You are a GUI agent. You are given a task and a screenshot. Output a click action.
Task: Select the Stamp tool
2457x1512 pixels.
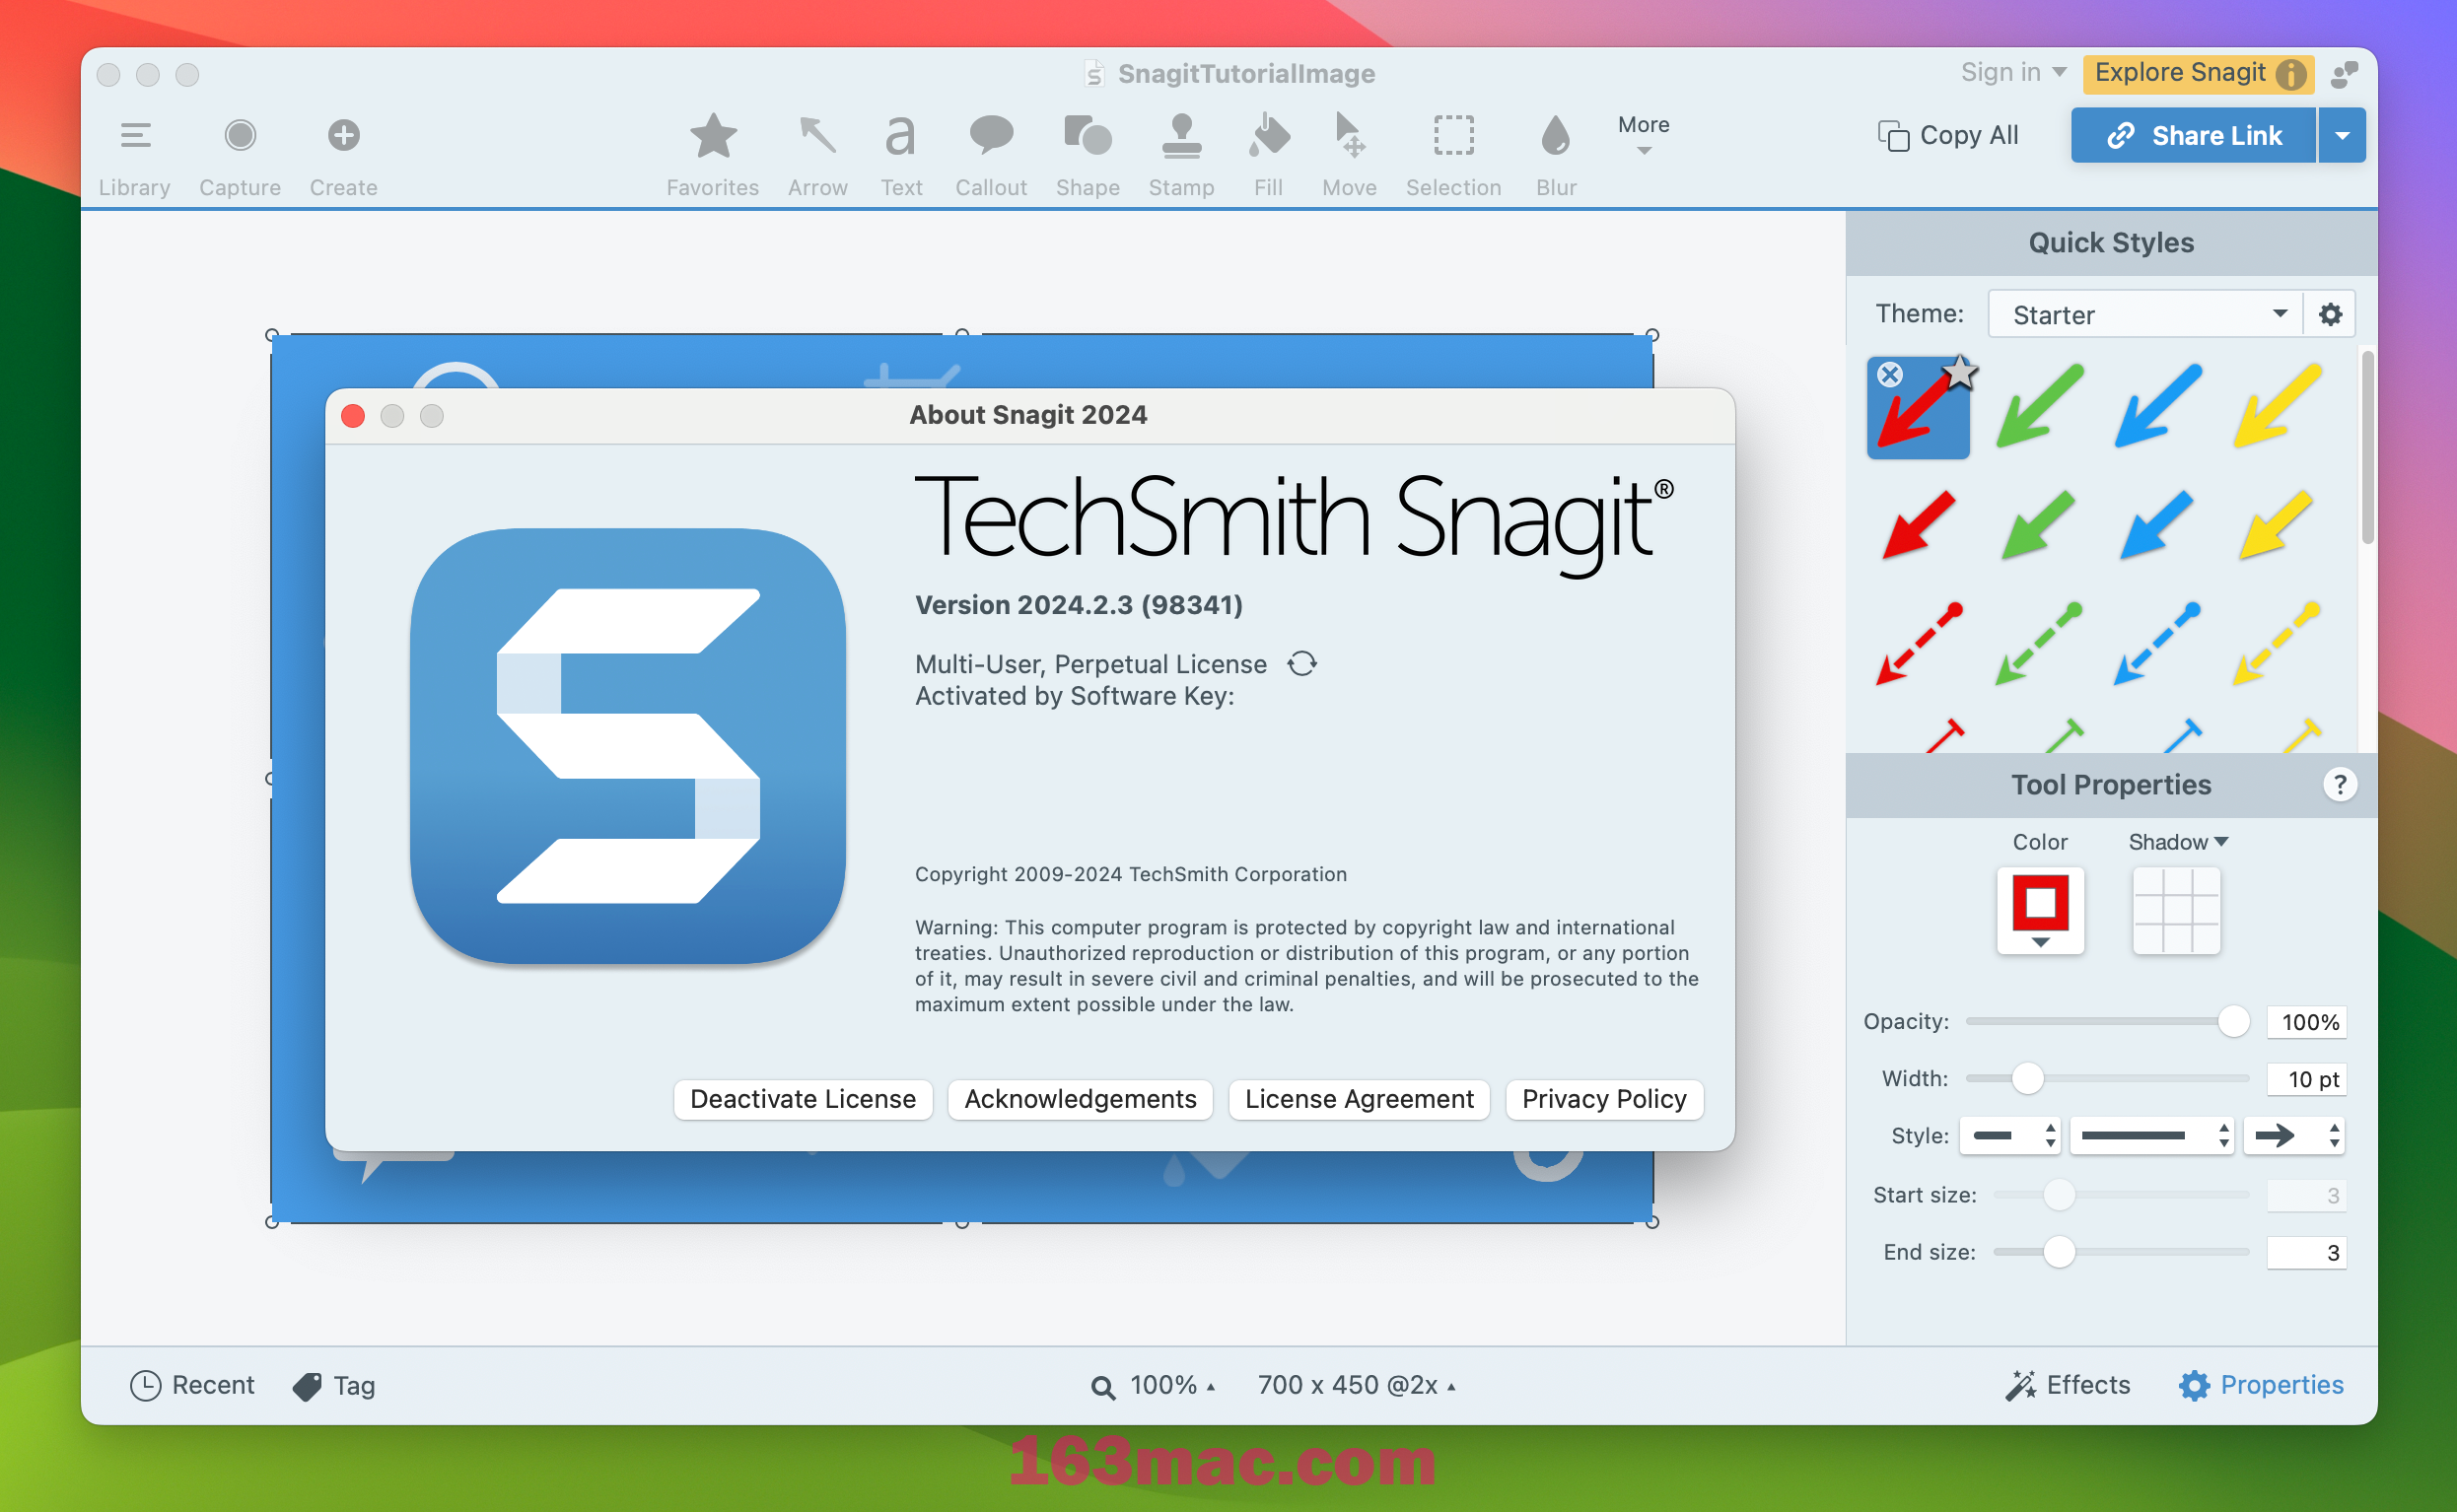[x=1181, y=155]
